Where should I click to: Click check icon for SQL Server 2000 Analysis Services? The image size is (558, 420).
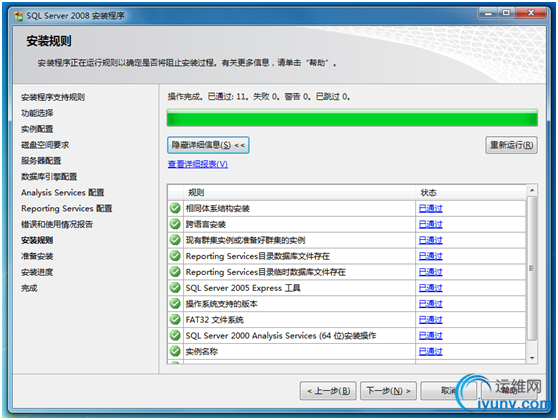(175, 335)
